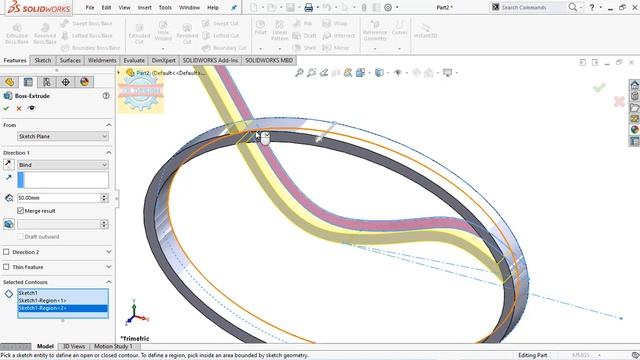Image resolution: width=640 pixels, height=360 pixels.
Task: Select the Model tab at the bottom
Action: pyautogui.click(x=45, y=346)
